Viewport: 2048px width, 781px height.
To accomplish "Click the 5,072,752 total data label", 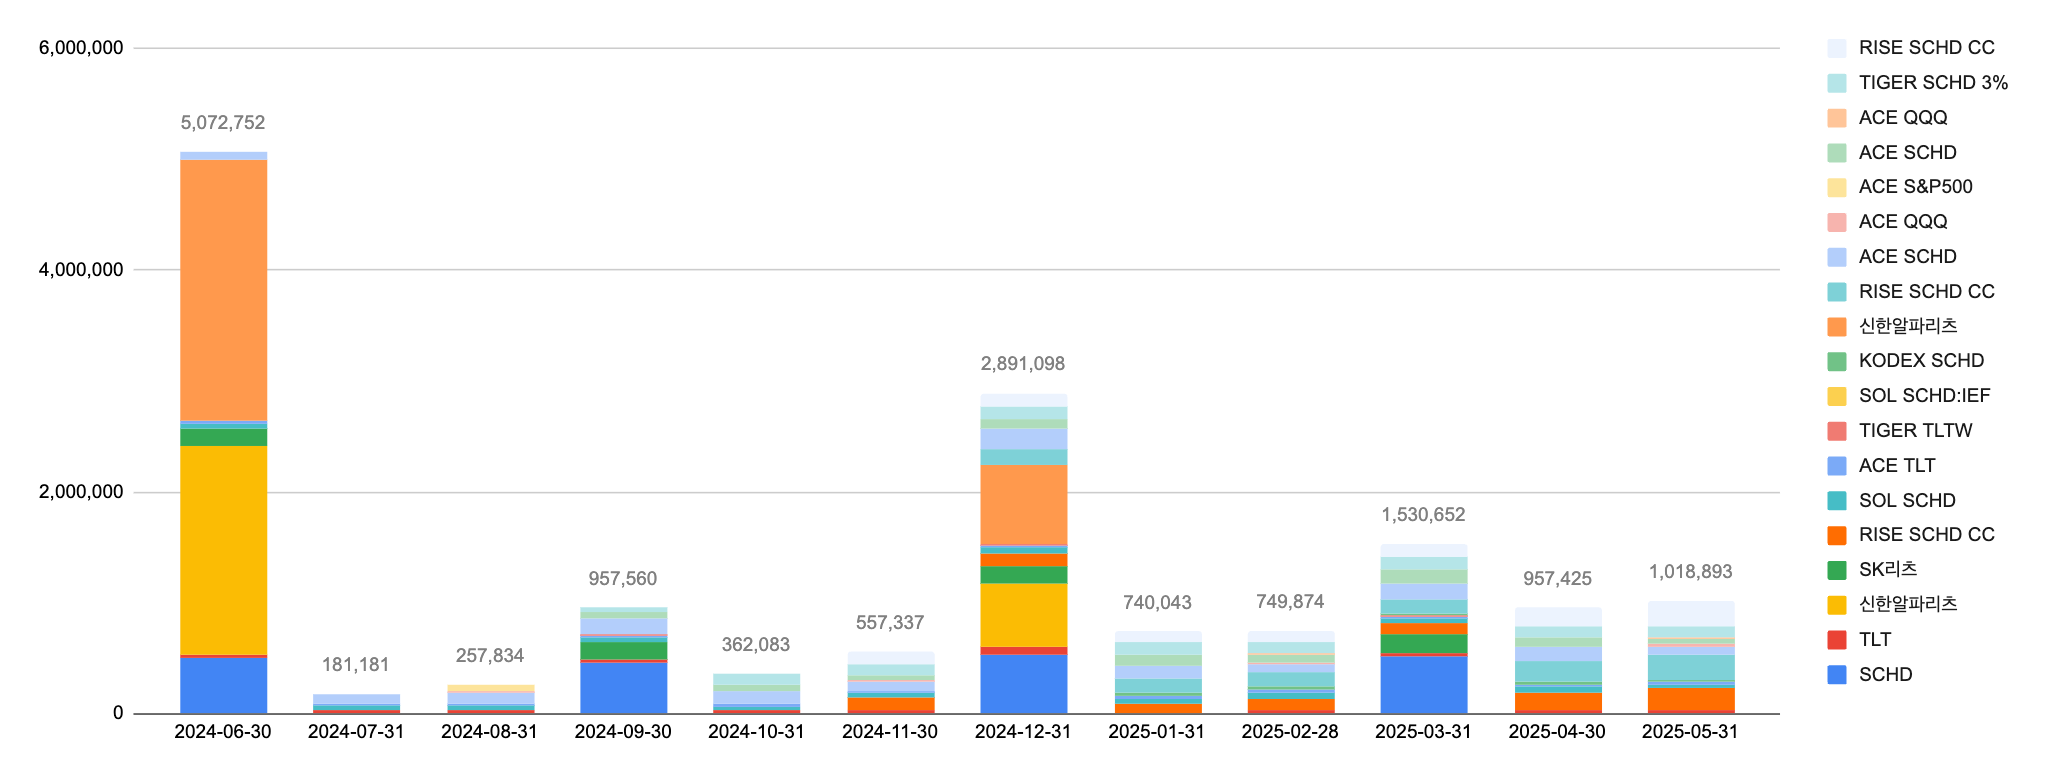I will click(223, 123).
